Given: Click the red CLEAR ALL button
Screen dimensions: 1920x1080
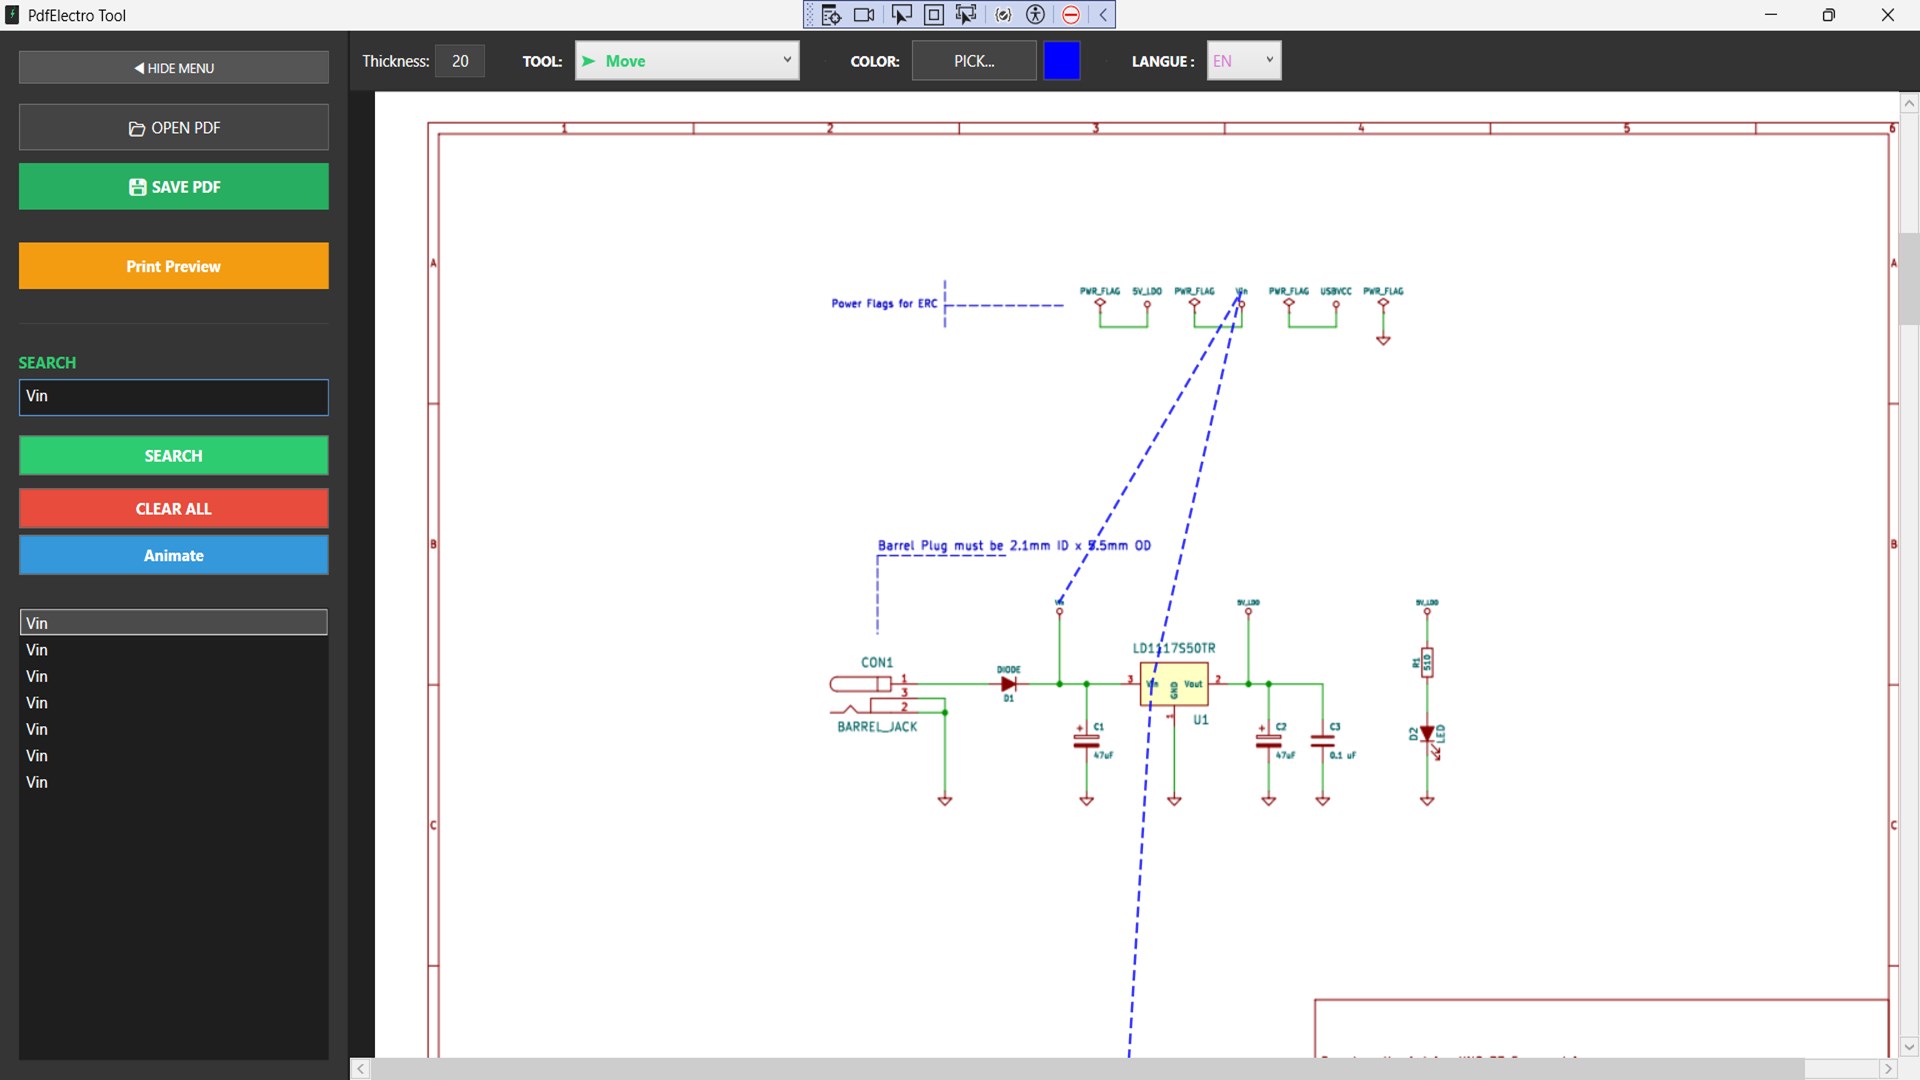Looking at the screenshot, I should (x=174, y=508).
